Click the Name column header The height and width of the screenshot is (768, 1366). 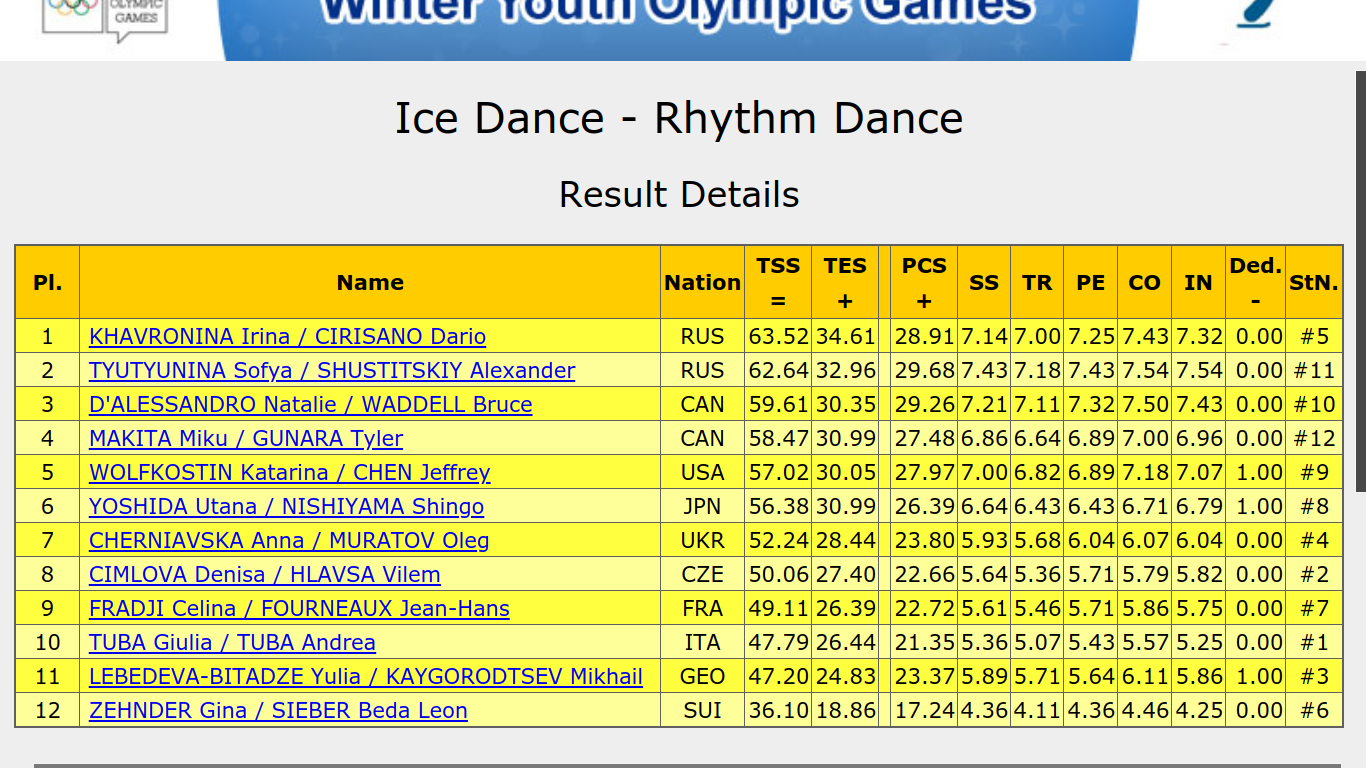coord(370,282)
